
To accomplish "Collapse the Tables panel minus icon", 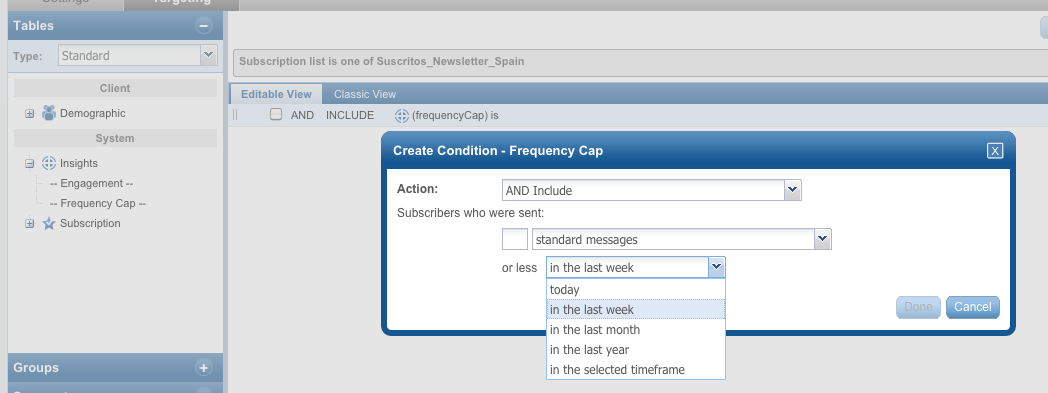I will tap(203, 26).
